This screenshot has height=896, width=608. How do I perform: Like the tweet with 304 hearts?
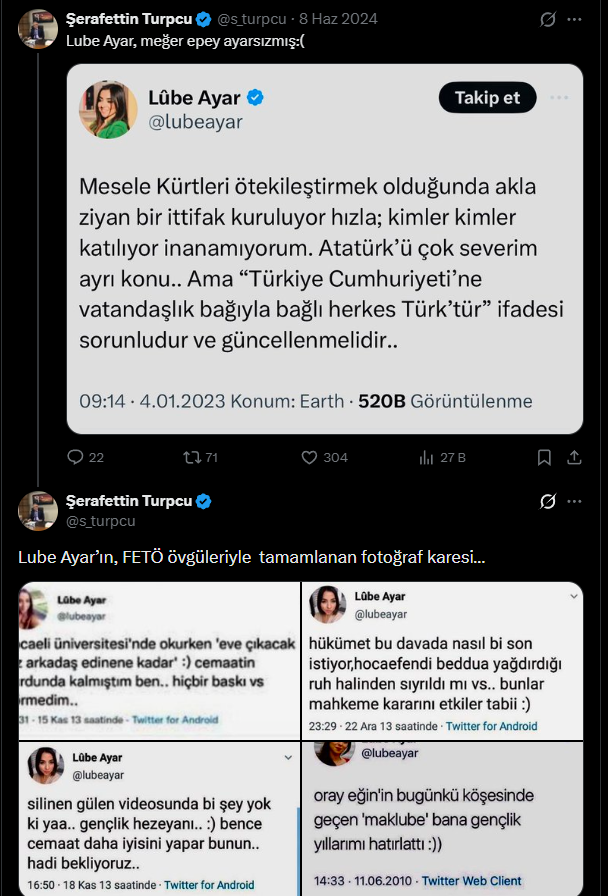[x=309, y=457]
